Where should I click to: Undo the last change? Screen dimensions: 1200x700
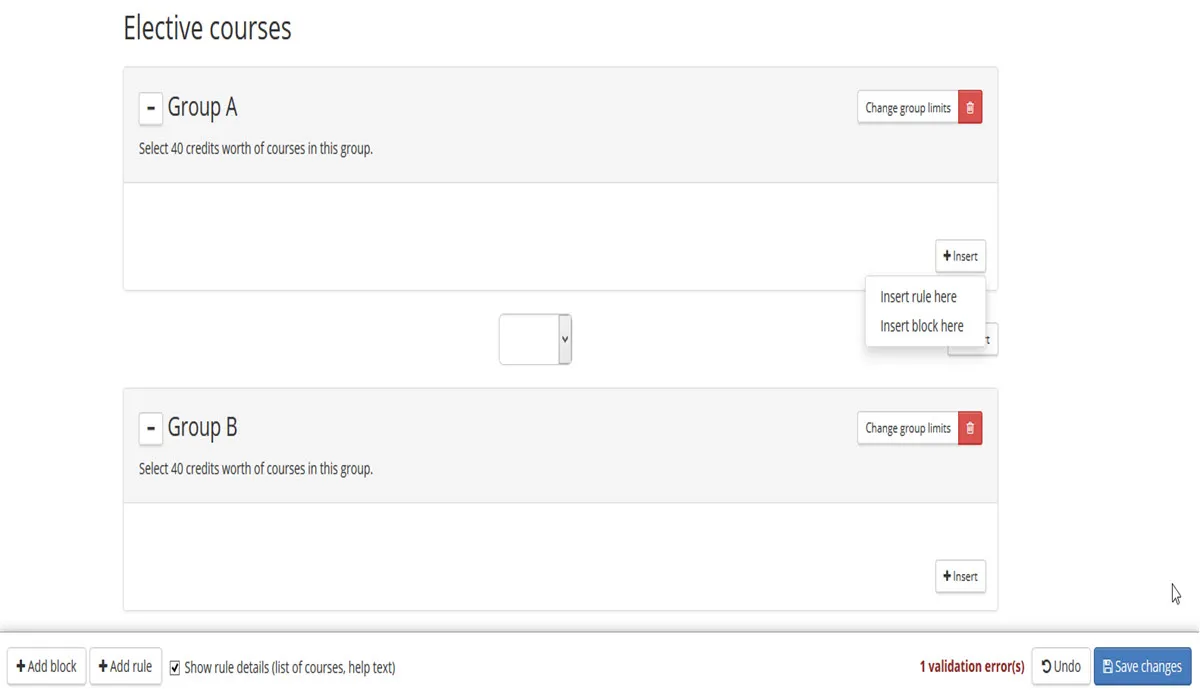1060,667
